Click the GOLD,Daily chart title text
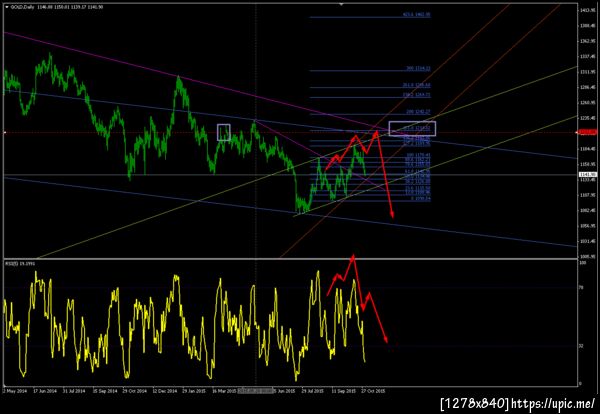Viewport: 600px width, 414px height. pos(21,7)
